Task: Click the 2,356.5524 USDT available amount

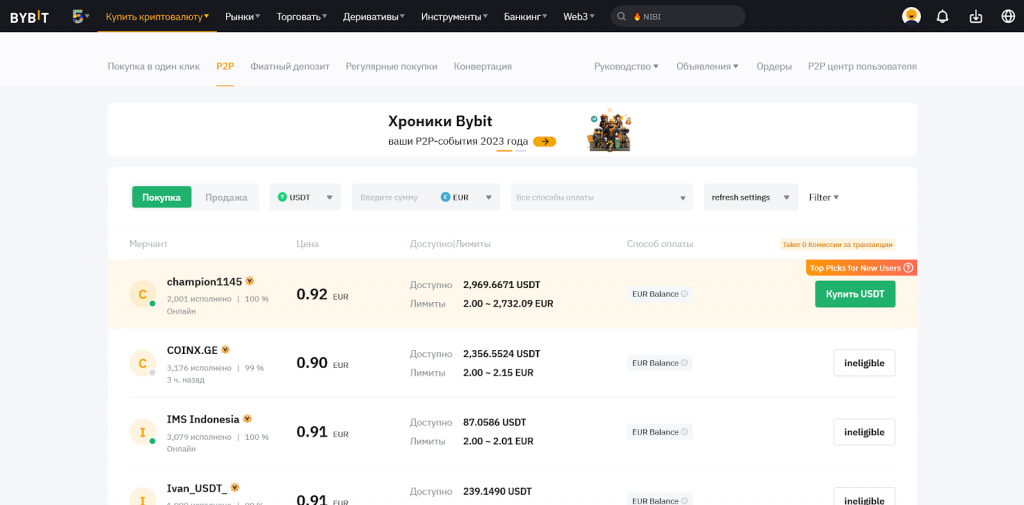Action: coord(502,353)
